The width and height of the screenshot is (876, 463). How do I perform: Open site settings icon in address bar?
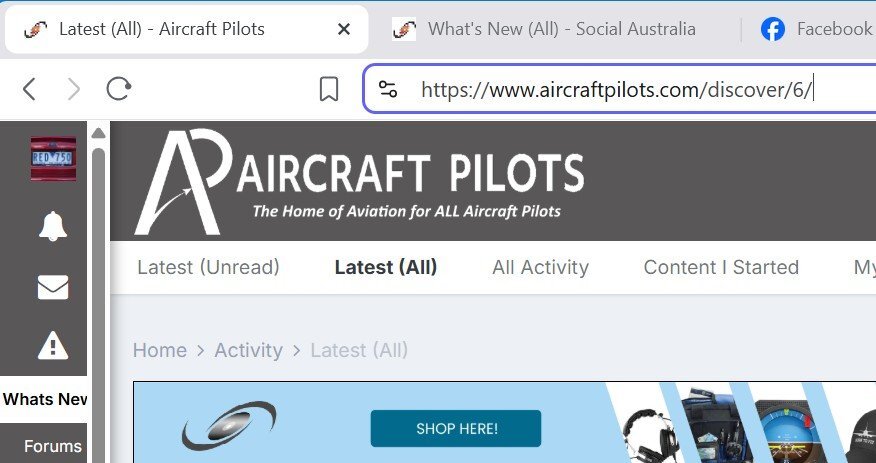(x=388, y=89)
